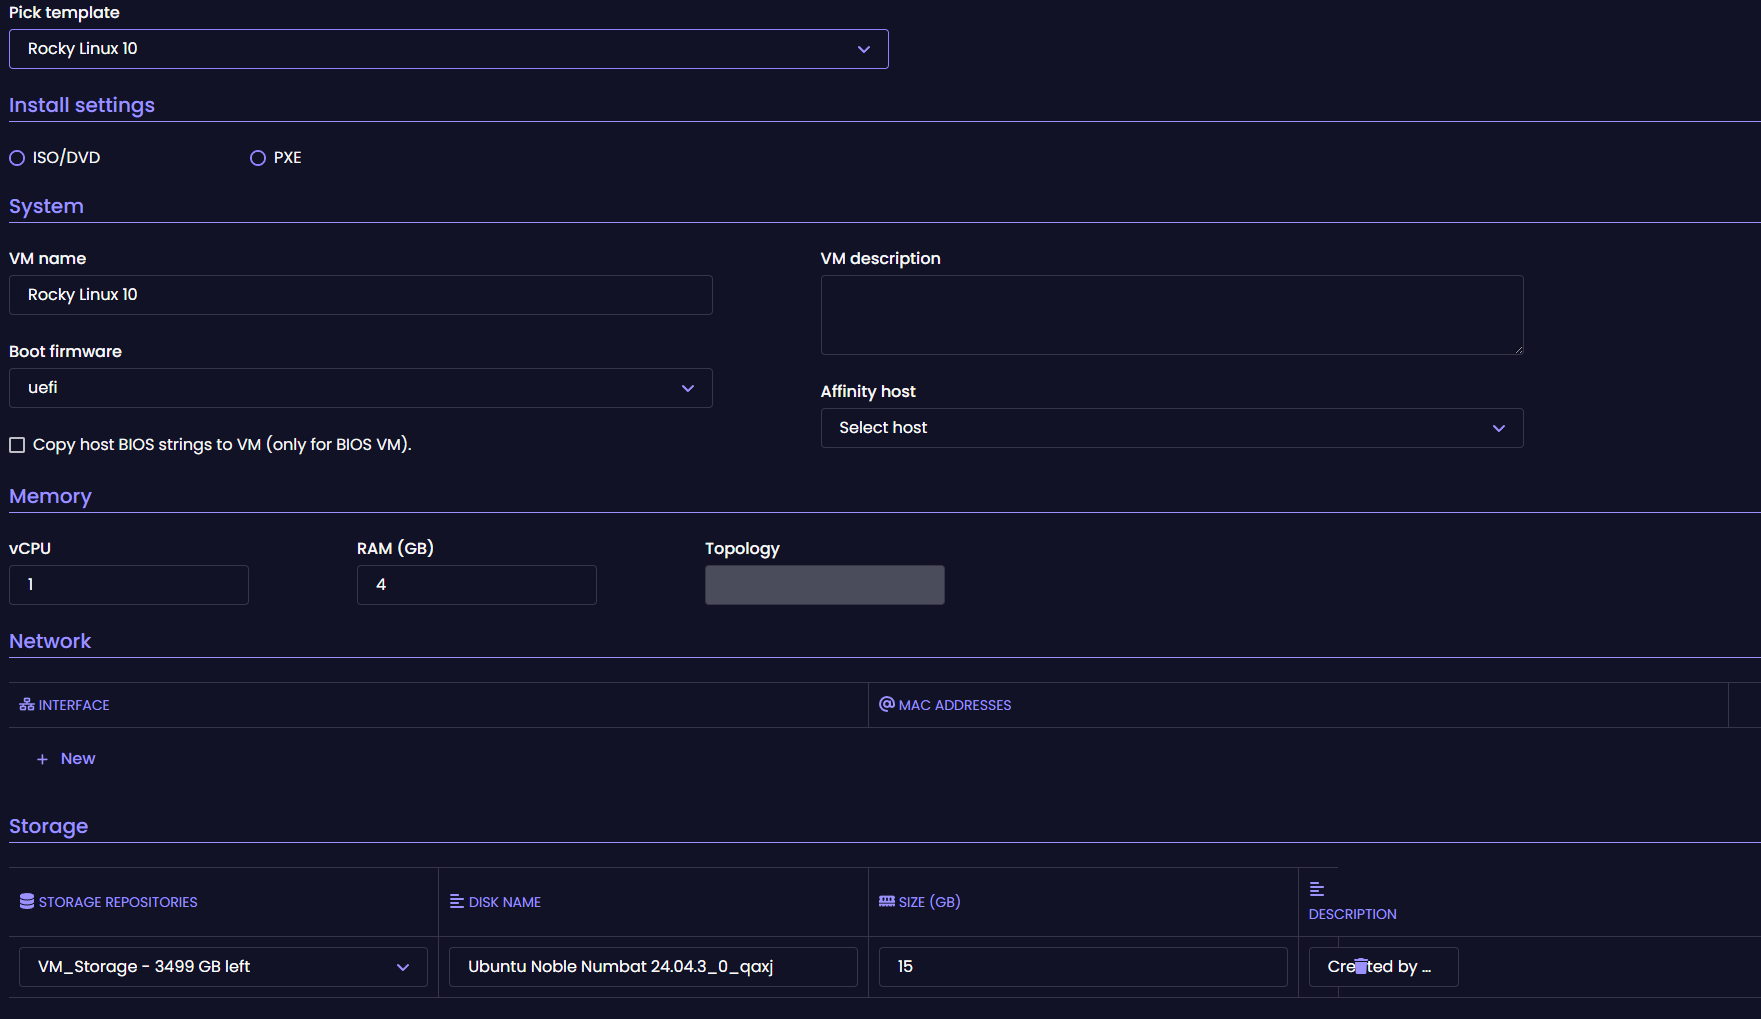Click the @ icon beside MAC Addresses
The height and width of the screenshot is (1019, 1761).
[x=884, y=704]
